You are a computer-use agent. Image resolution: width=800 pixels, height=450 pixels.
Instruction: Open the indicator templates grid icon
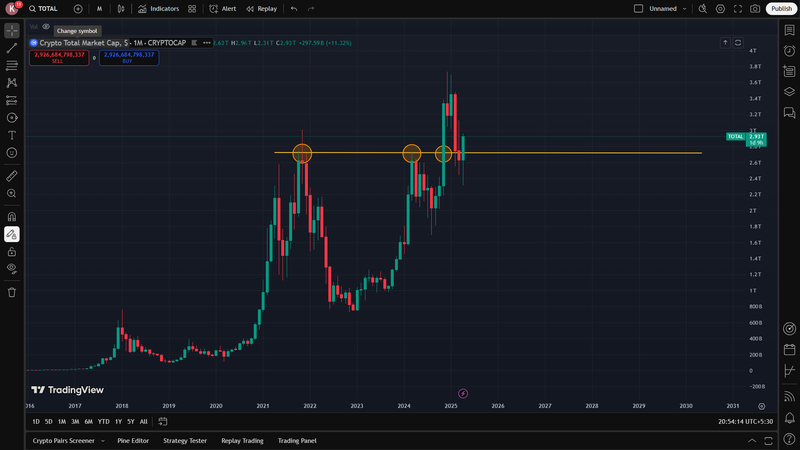(192, 9)
